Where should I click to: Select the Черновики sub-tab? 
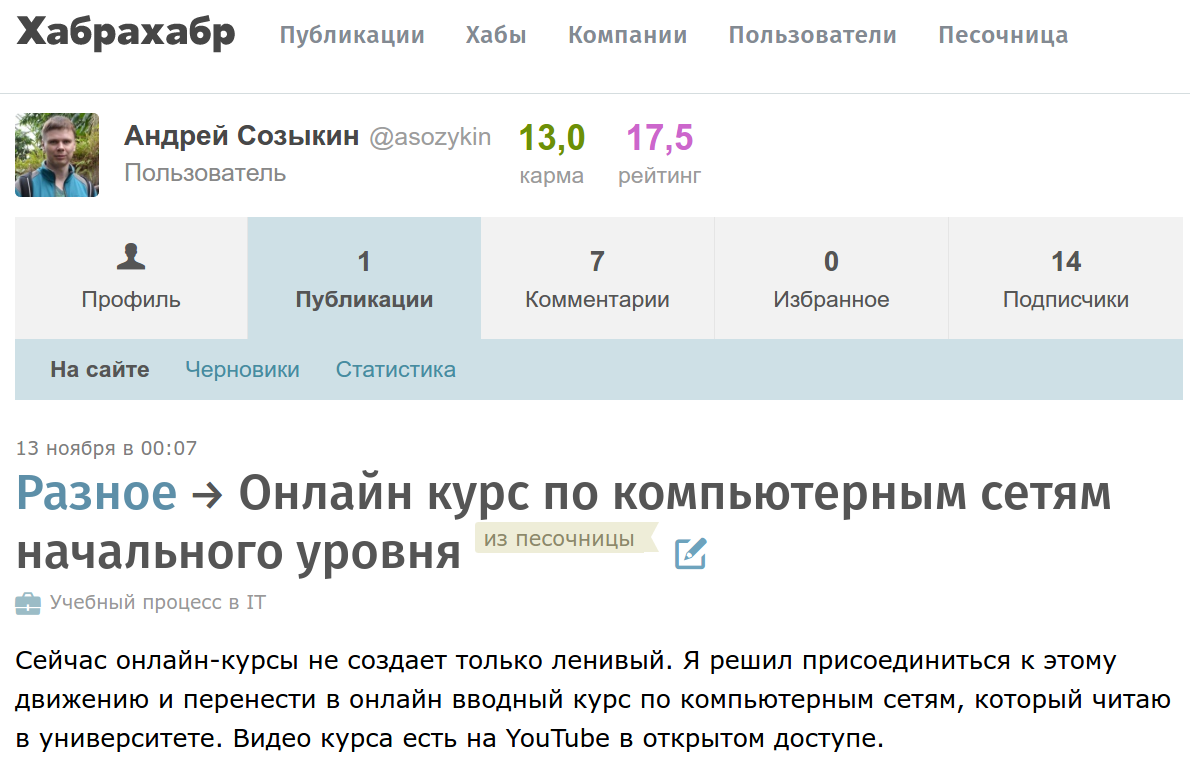[x=242, y=369]
